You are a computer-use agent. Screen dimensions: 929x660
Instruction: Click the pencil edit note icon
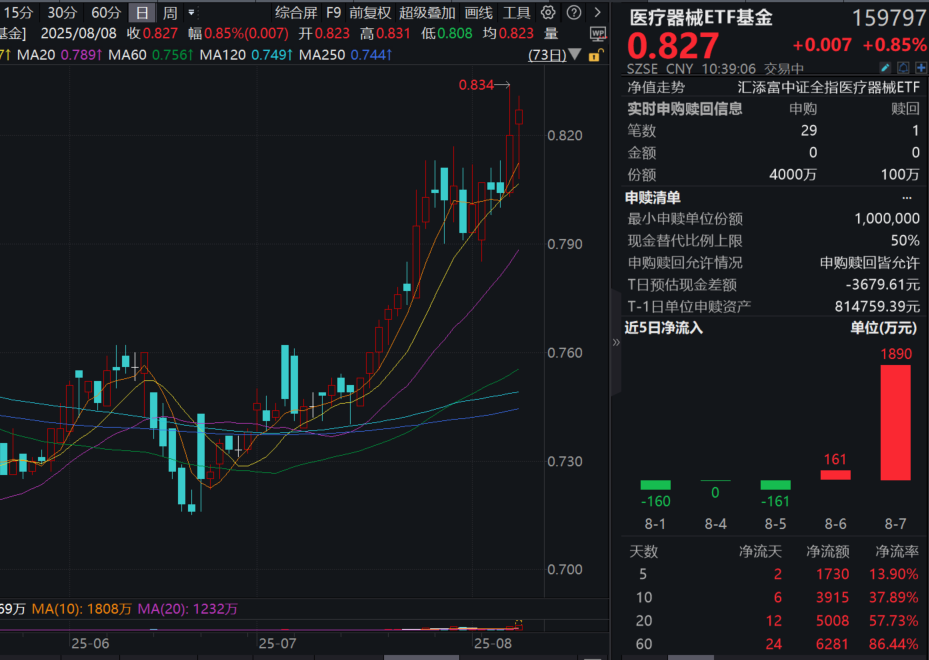(x=886, y=68)
